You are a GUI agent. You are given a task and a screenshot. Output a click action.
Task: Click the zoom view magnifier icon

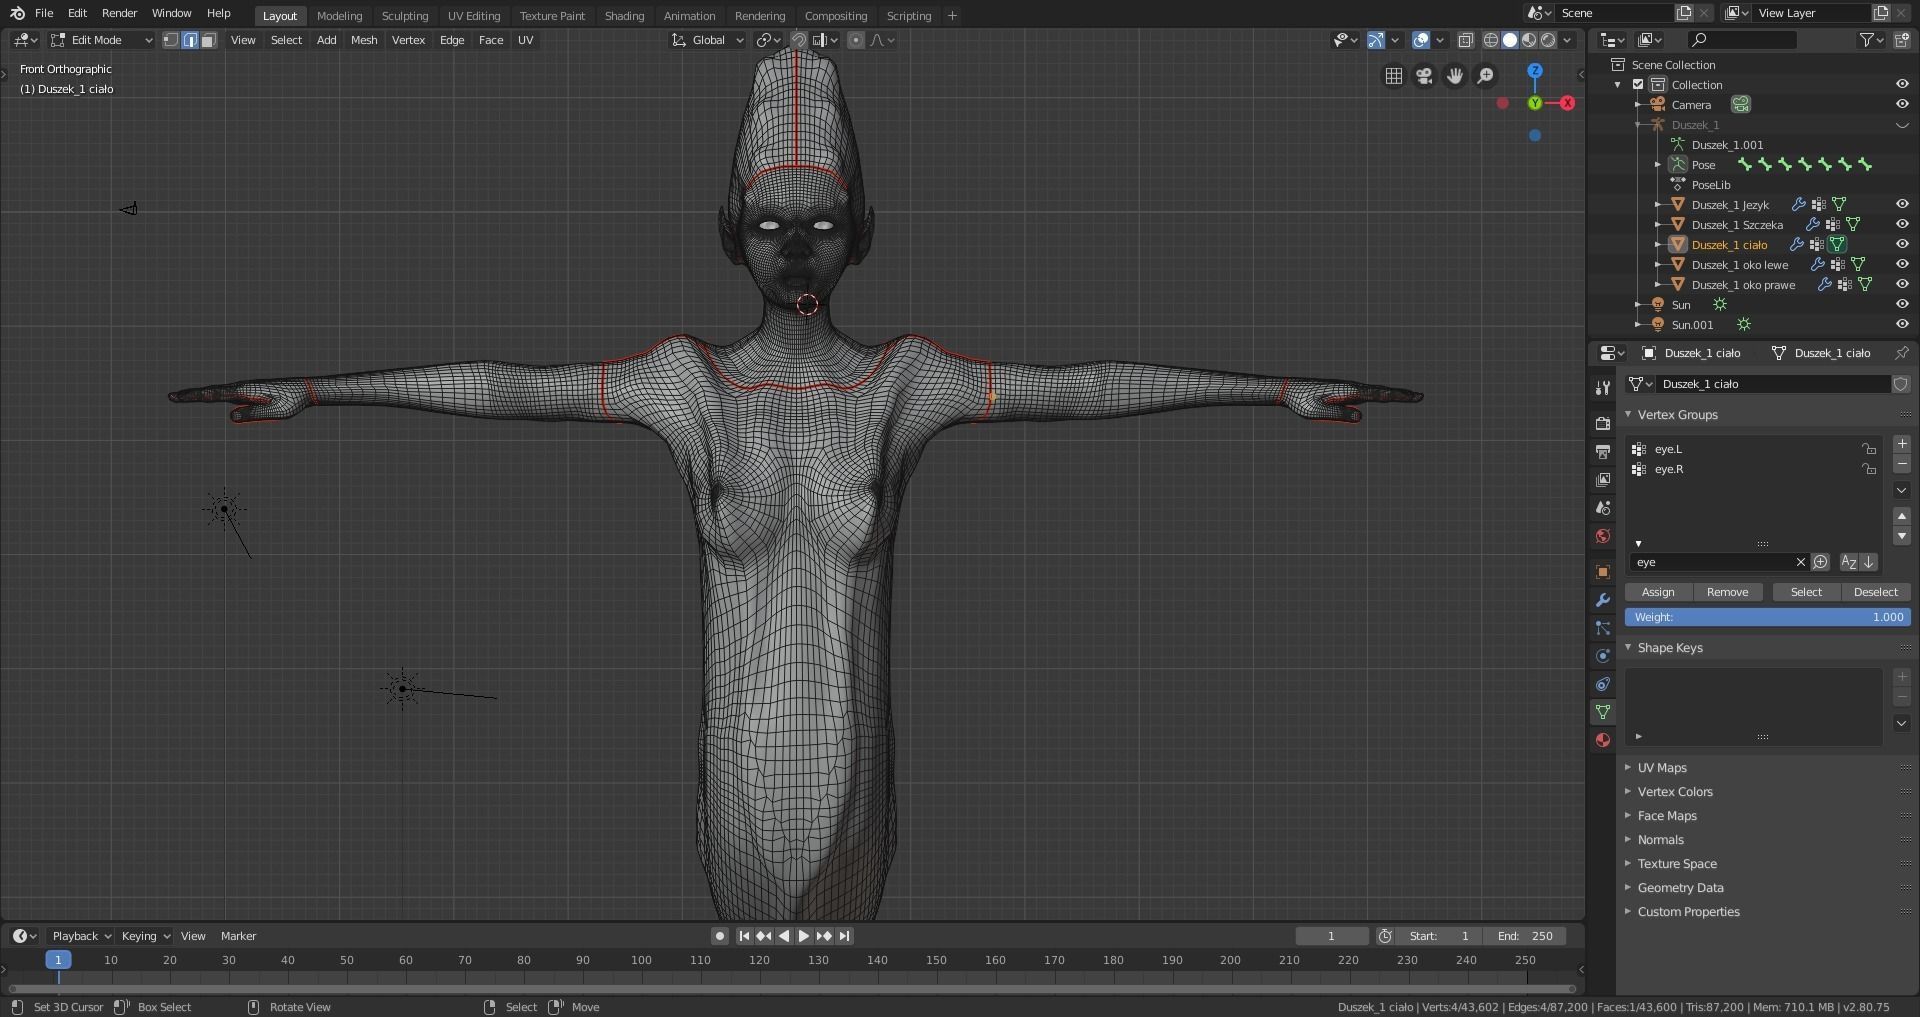click(1486, 76)
